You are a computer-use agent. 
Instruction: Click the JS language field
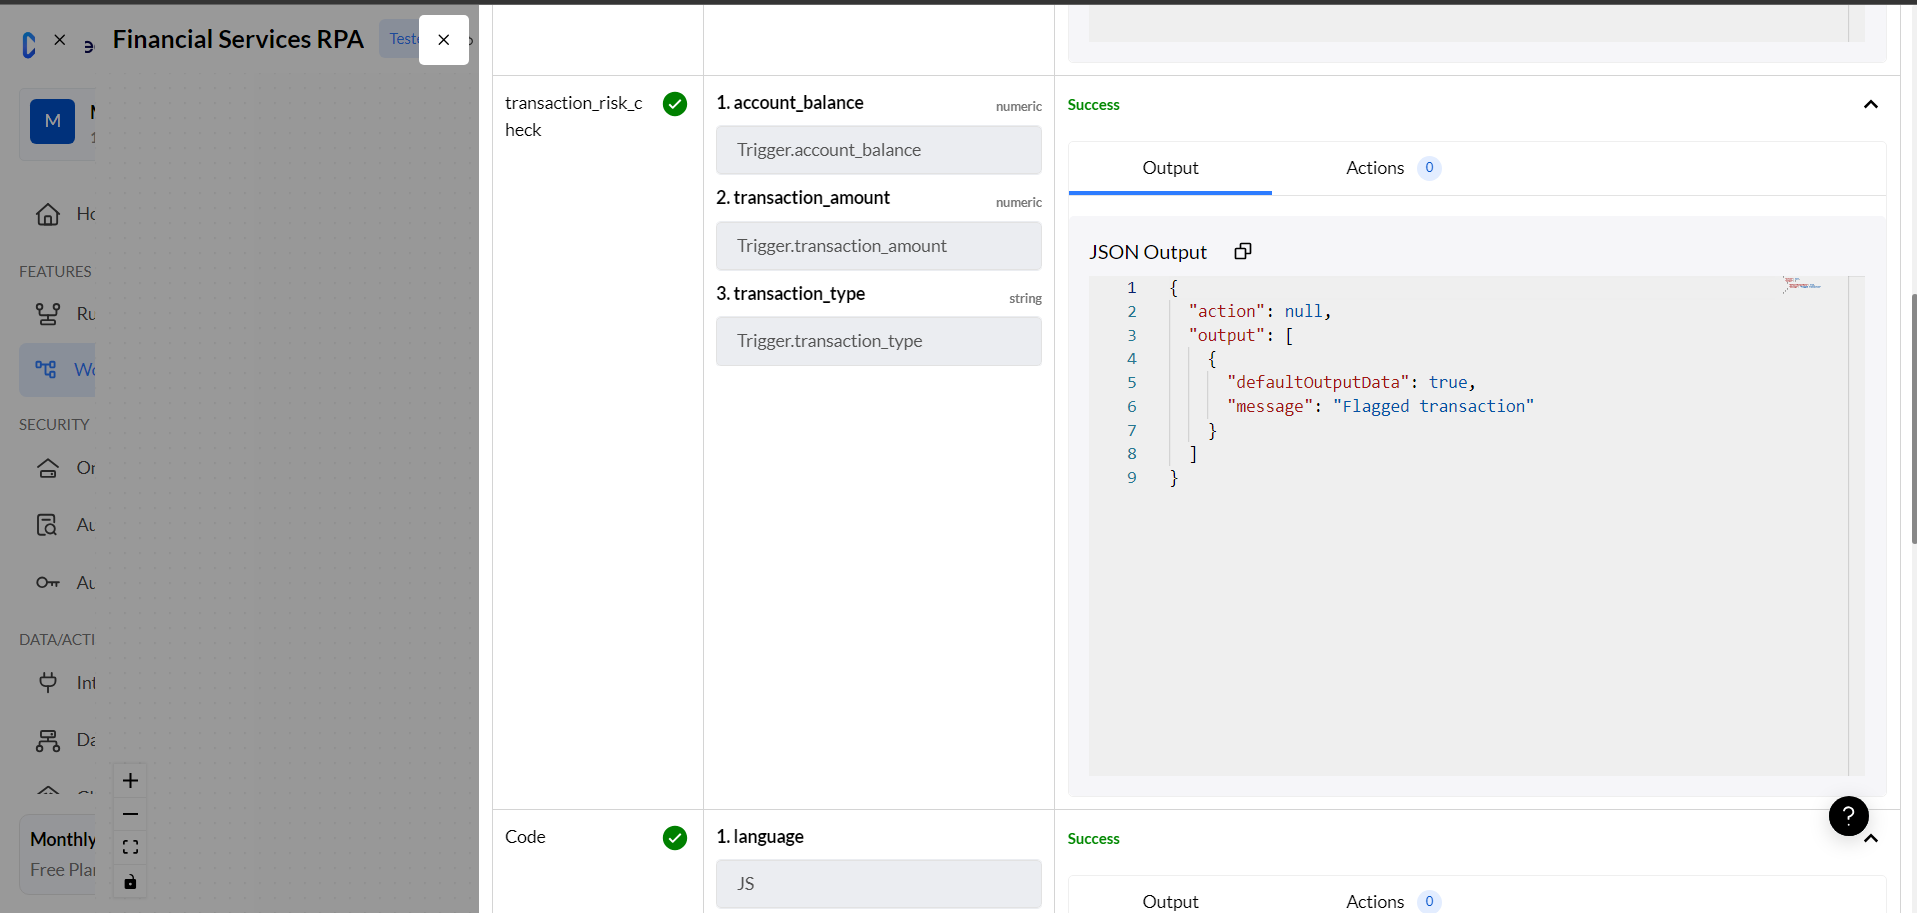point(878,884)
